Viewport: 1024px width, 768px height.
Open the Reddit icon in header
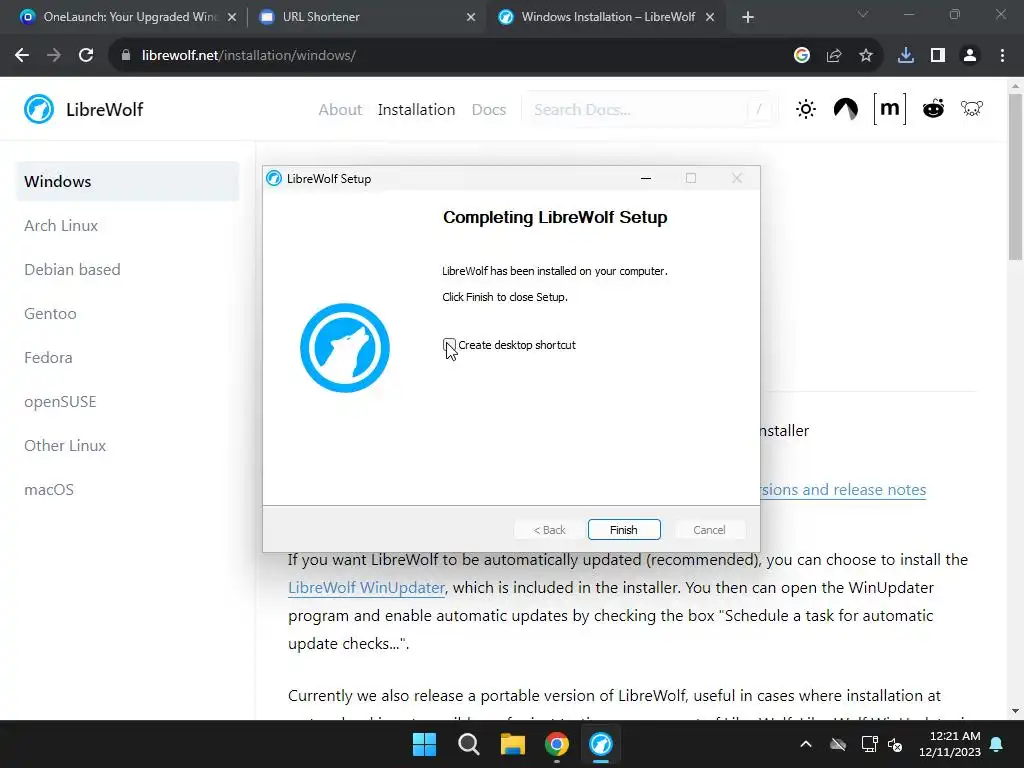pos(933,109)
